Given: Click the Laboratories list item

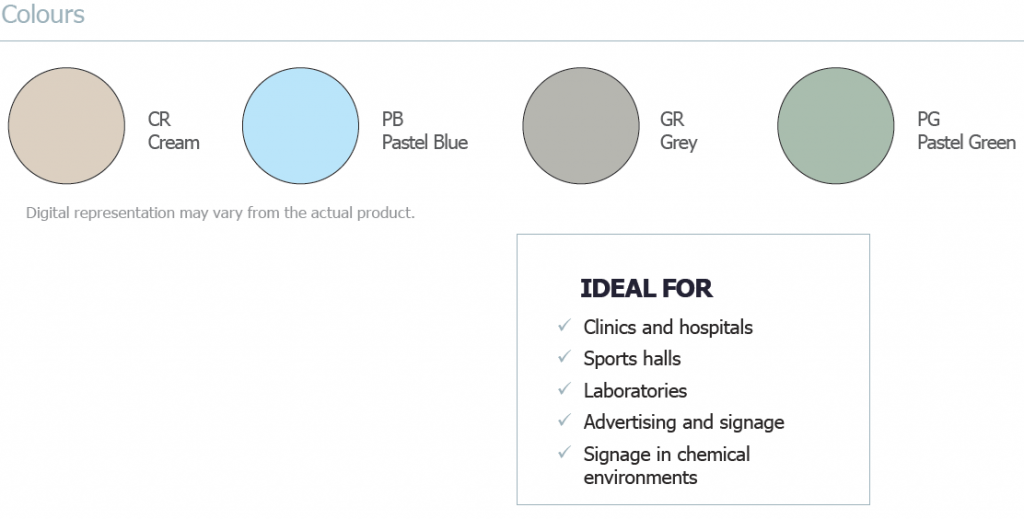Looking at the screenshot, I should pyautogui.click(x=635, y=390).
